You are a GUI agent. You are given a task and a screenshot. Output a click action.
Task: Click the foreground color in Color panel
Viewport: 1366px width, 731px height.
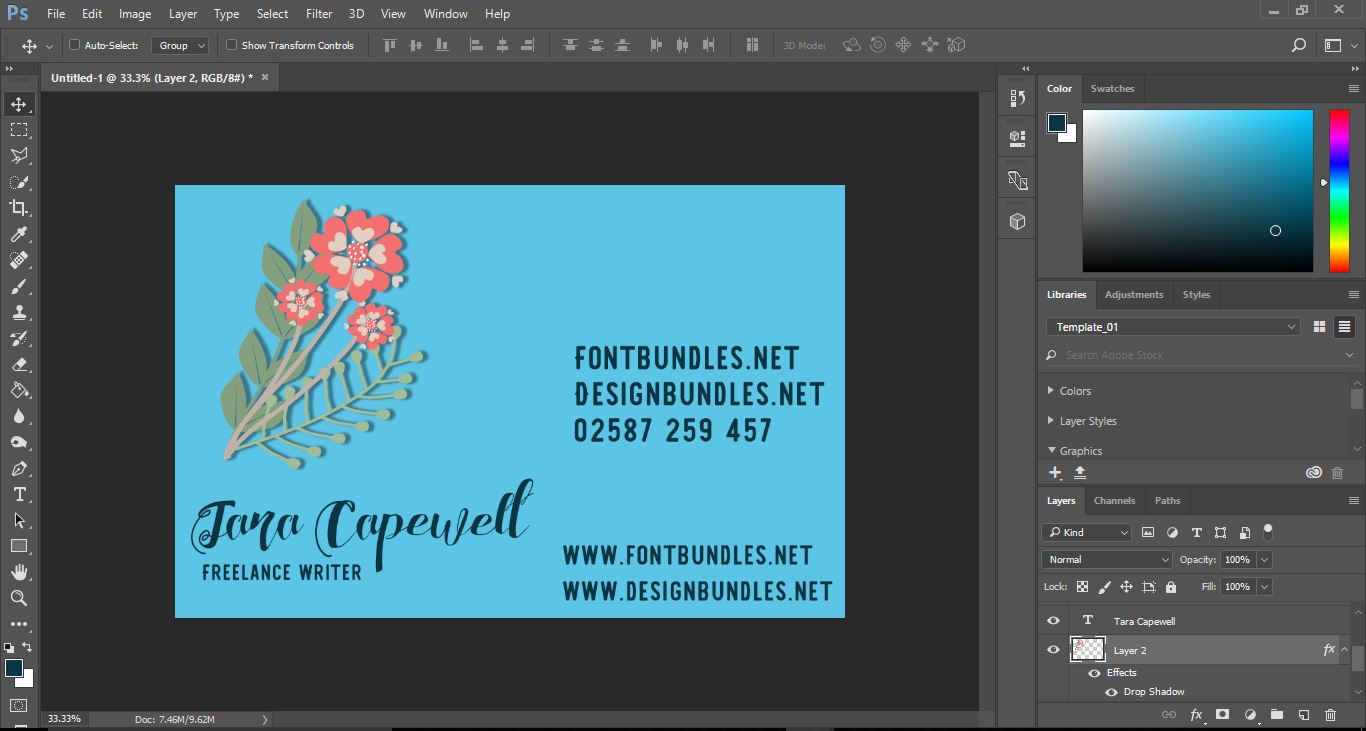tap(1057, 123)
